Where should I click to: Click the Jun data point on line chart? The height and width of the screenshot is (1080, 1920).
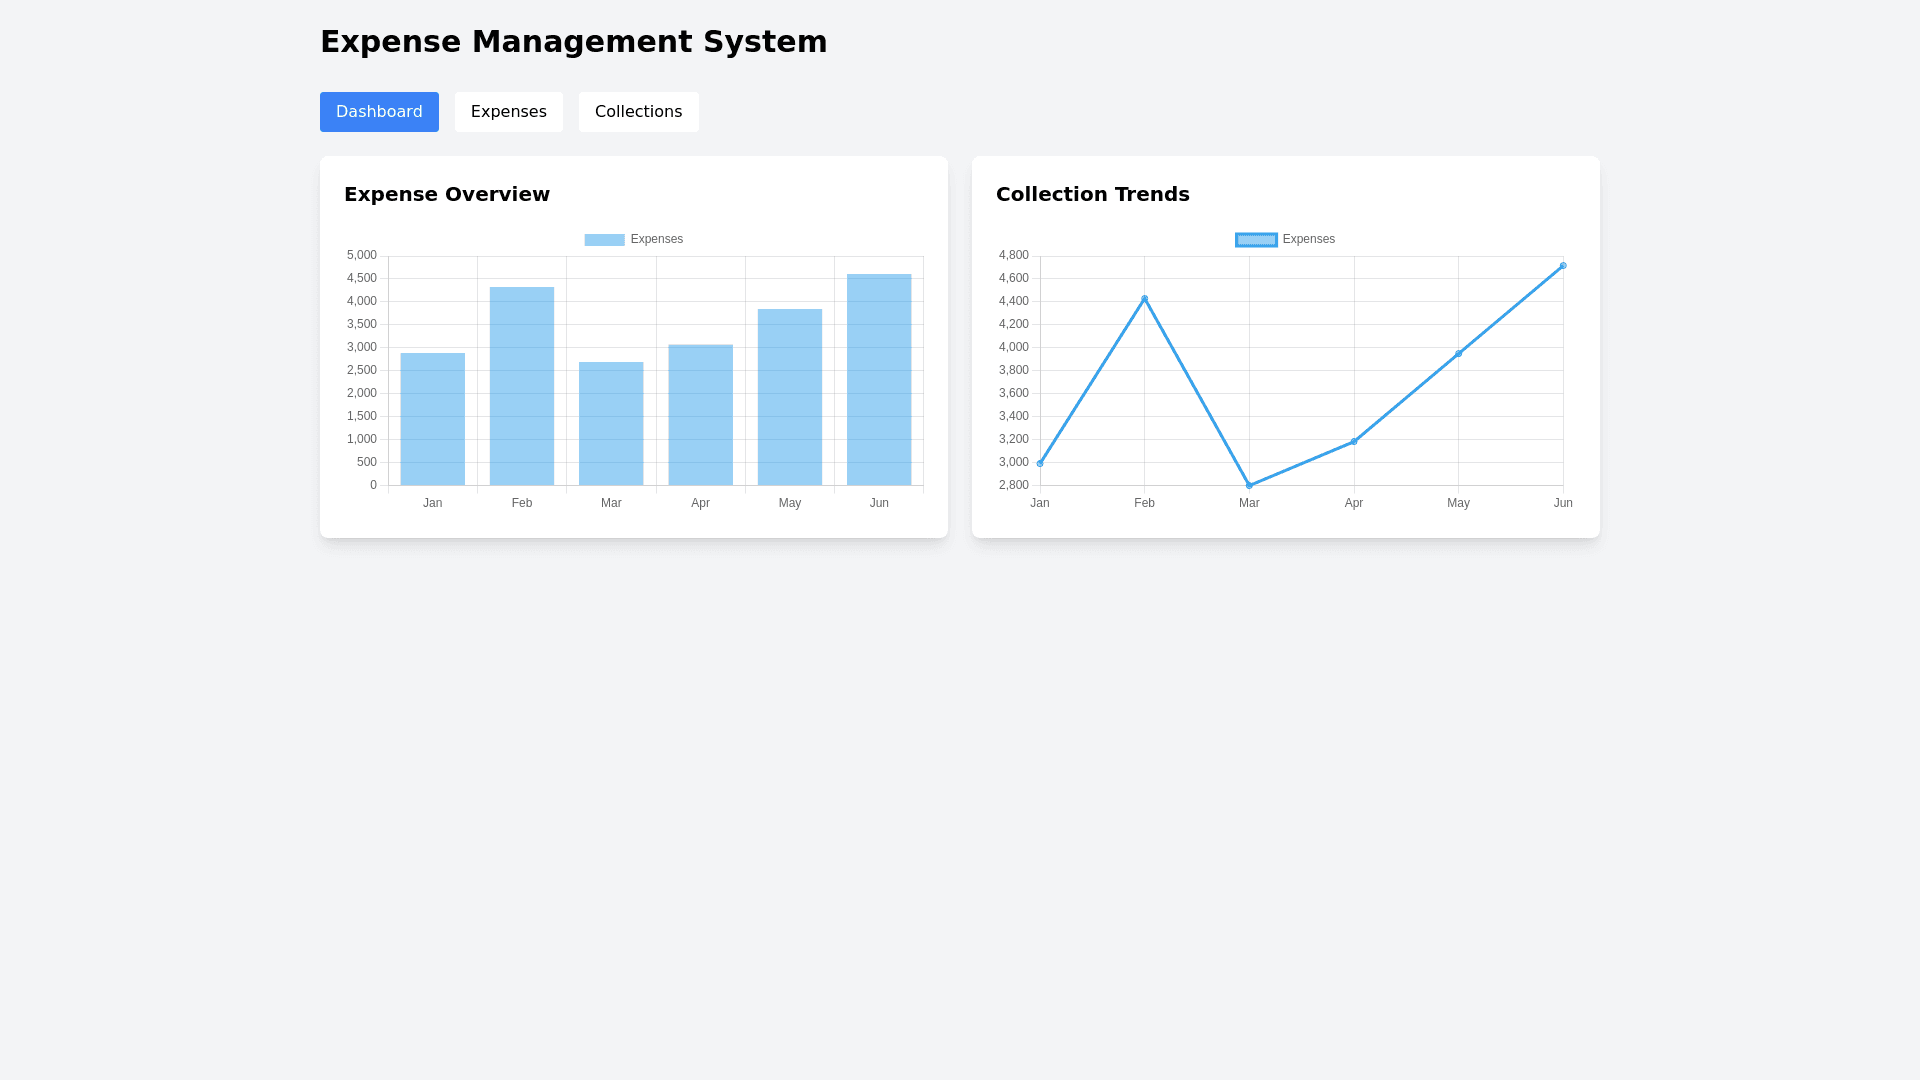coord(1563,266)
